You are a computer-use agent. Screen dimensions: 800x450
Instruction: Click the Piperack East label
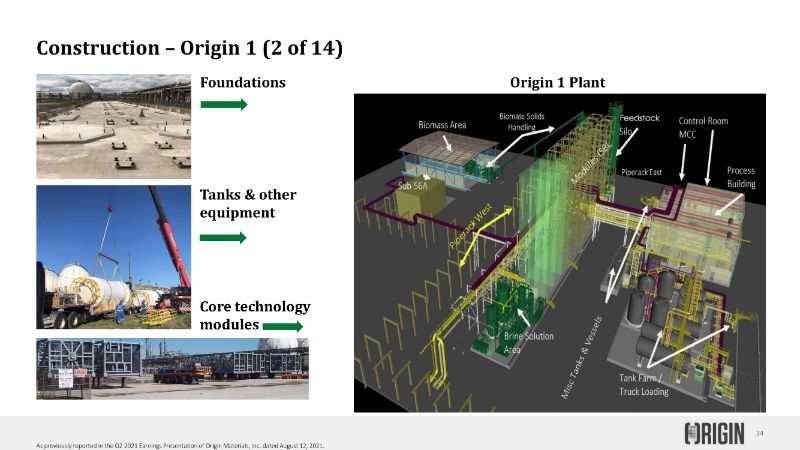pos(643,172)
